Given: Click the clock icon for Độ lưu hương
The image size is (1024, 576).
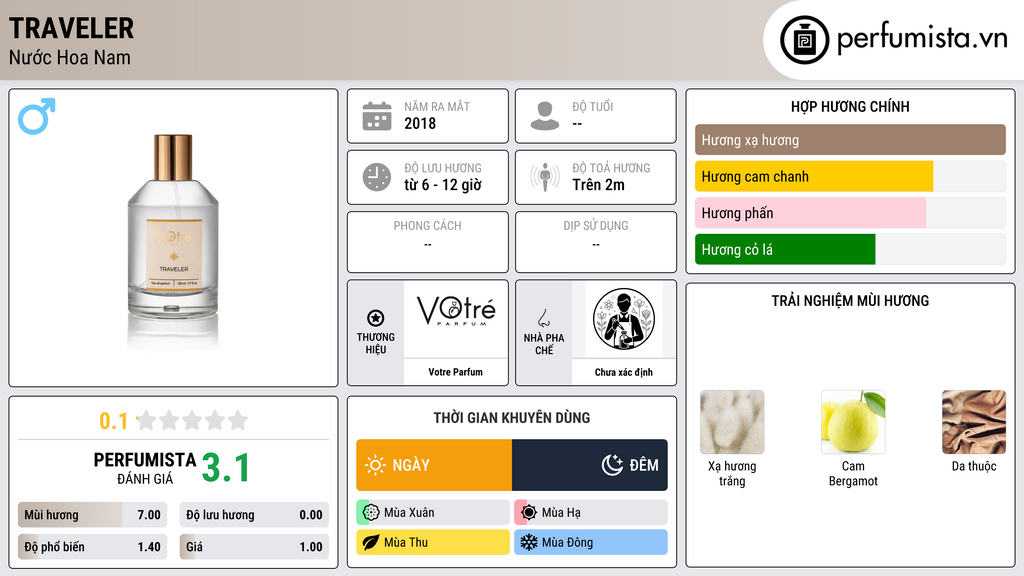Looking at the screenshot, I should (377, 177).
